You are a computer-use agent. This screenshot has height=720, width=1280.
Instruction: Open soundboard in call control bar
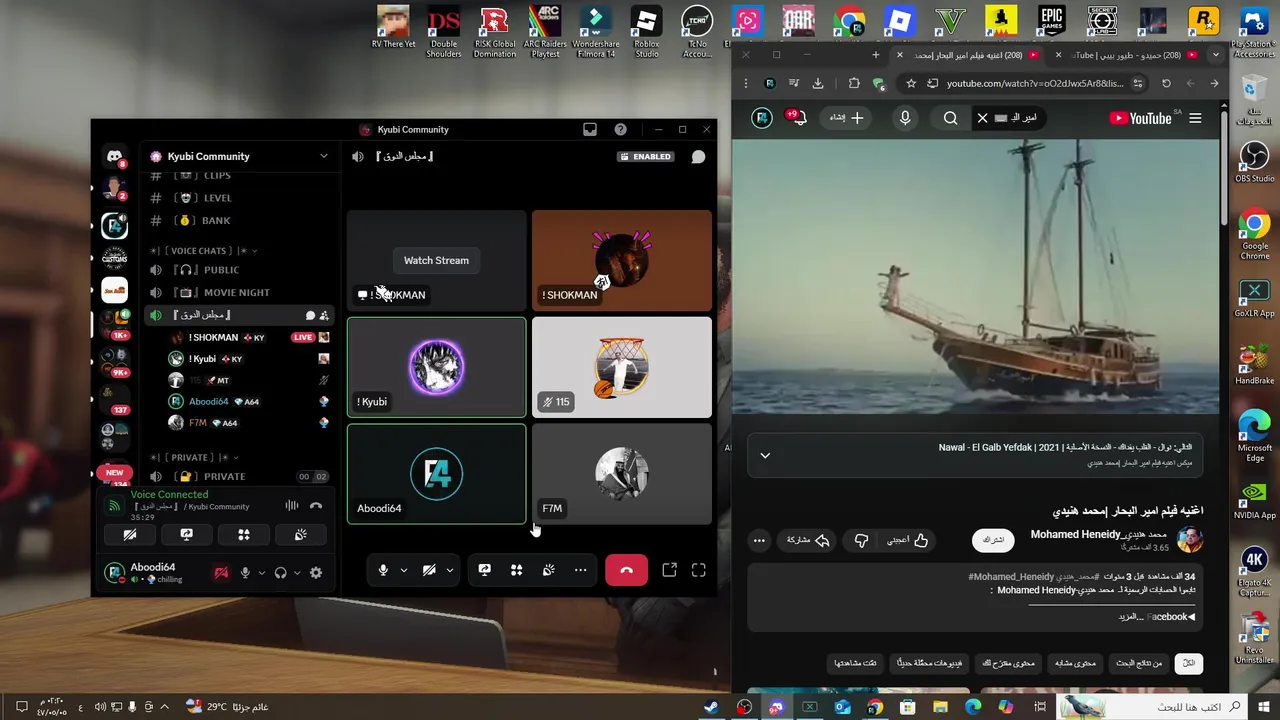tap(549, 570)
